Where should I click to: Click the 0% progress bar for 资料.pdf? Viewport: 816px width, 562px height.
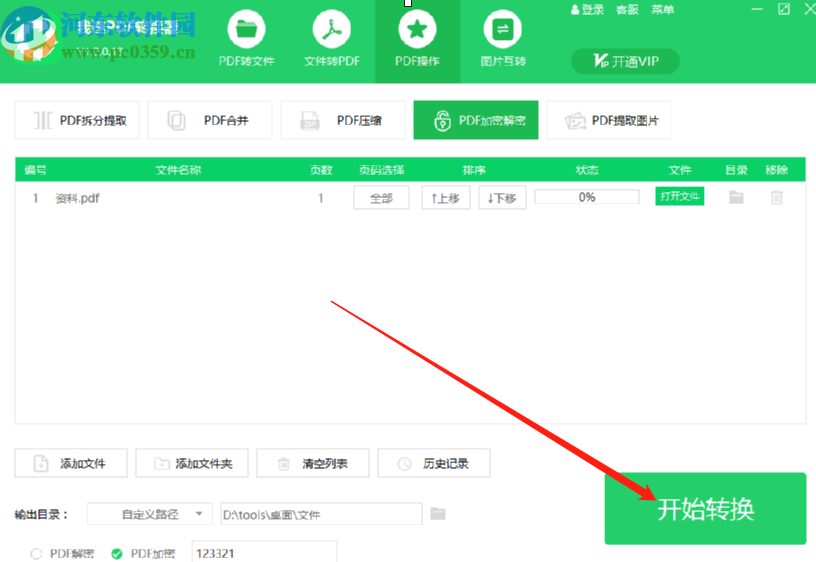tap(586, 197)
